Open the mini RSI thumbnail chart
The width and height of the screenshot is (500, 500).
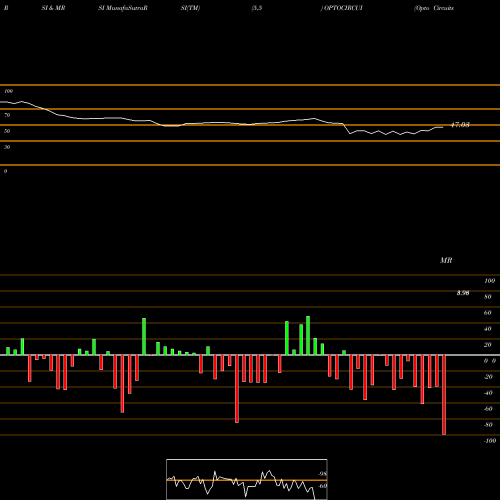pos(247,479)
